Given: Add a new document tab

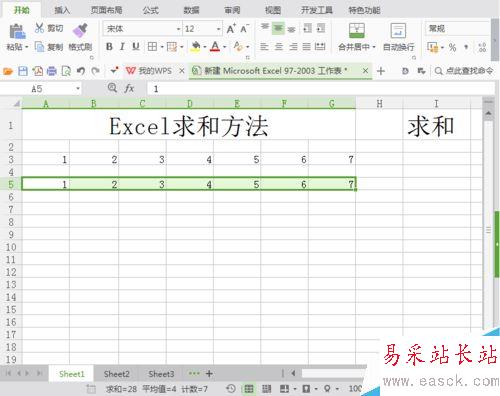Looking at the screenshot, I should [x=381, y=71].
